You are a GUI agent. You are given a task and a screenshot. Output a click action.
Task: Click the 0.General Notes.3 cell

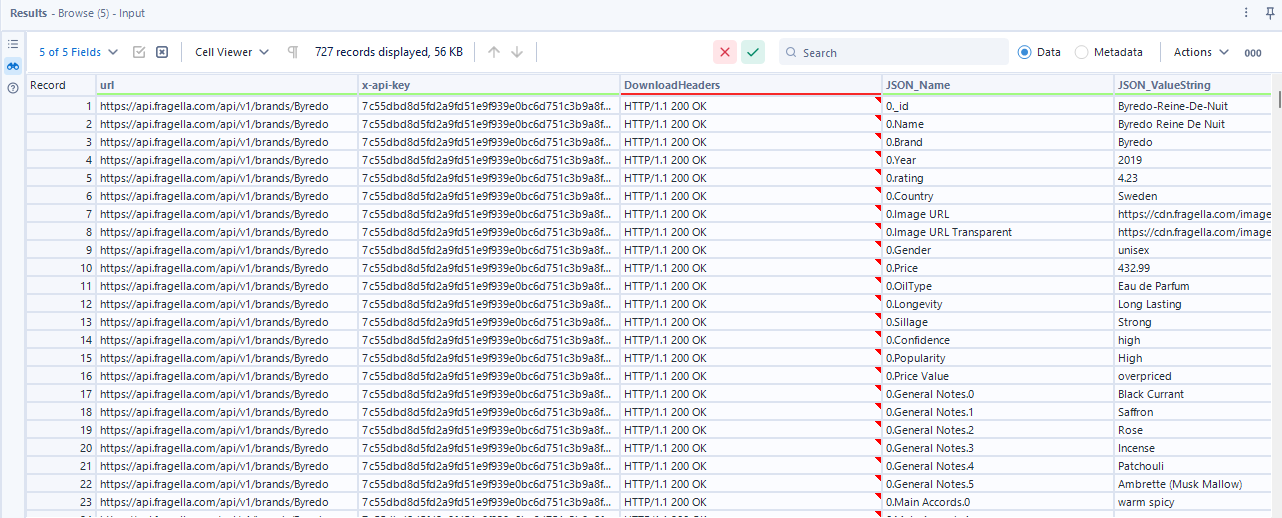[998, 448]
